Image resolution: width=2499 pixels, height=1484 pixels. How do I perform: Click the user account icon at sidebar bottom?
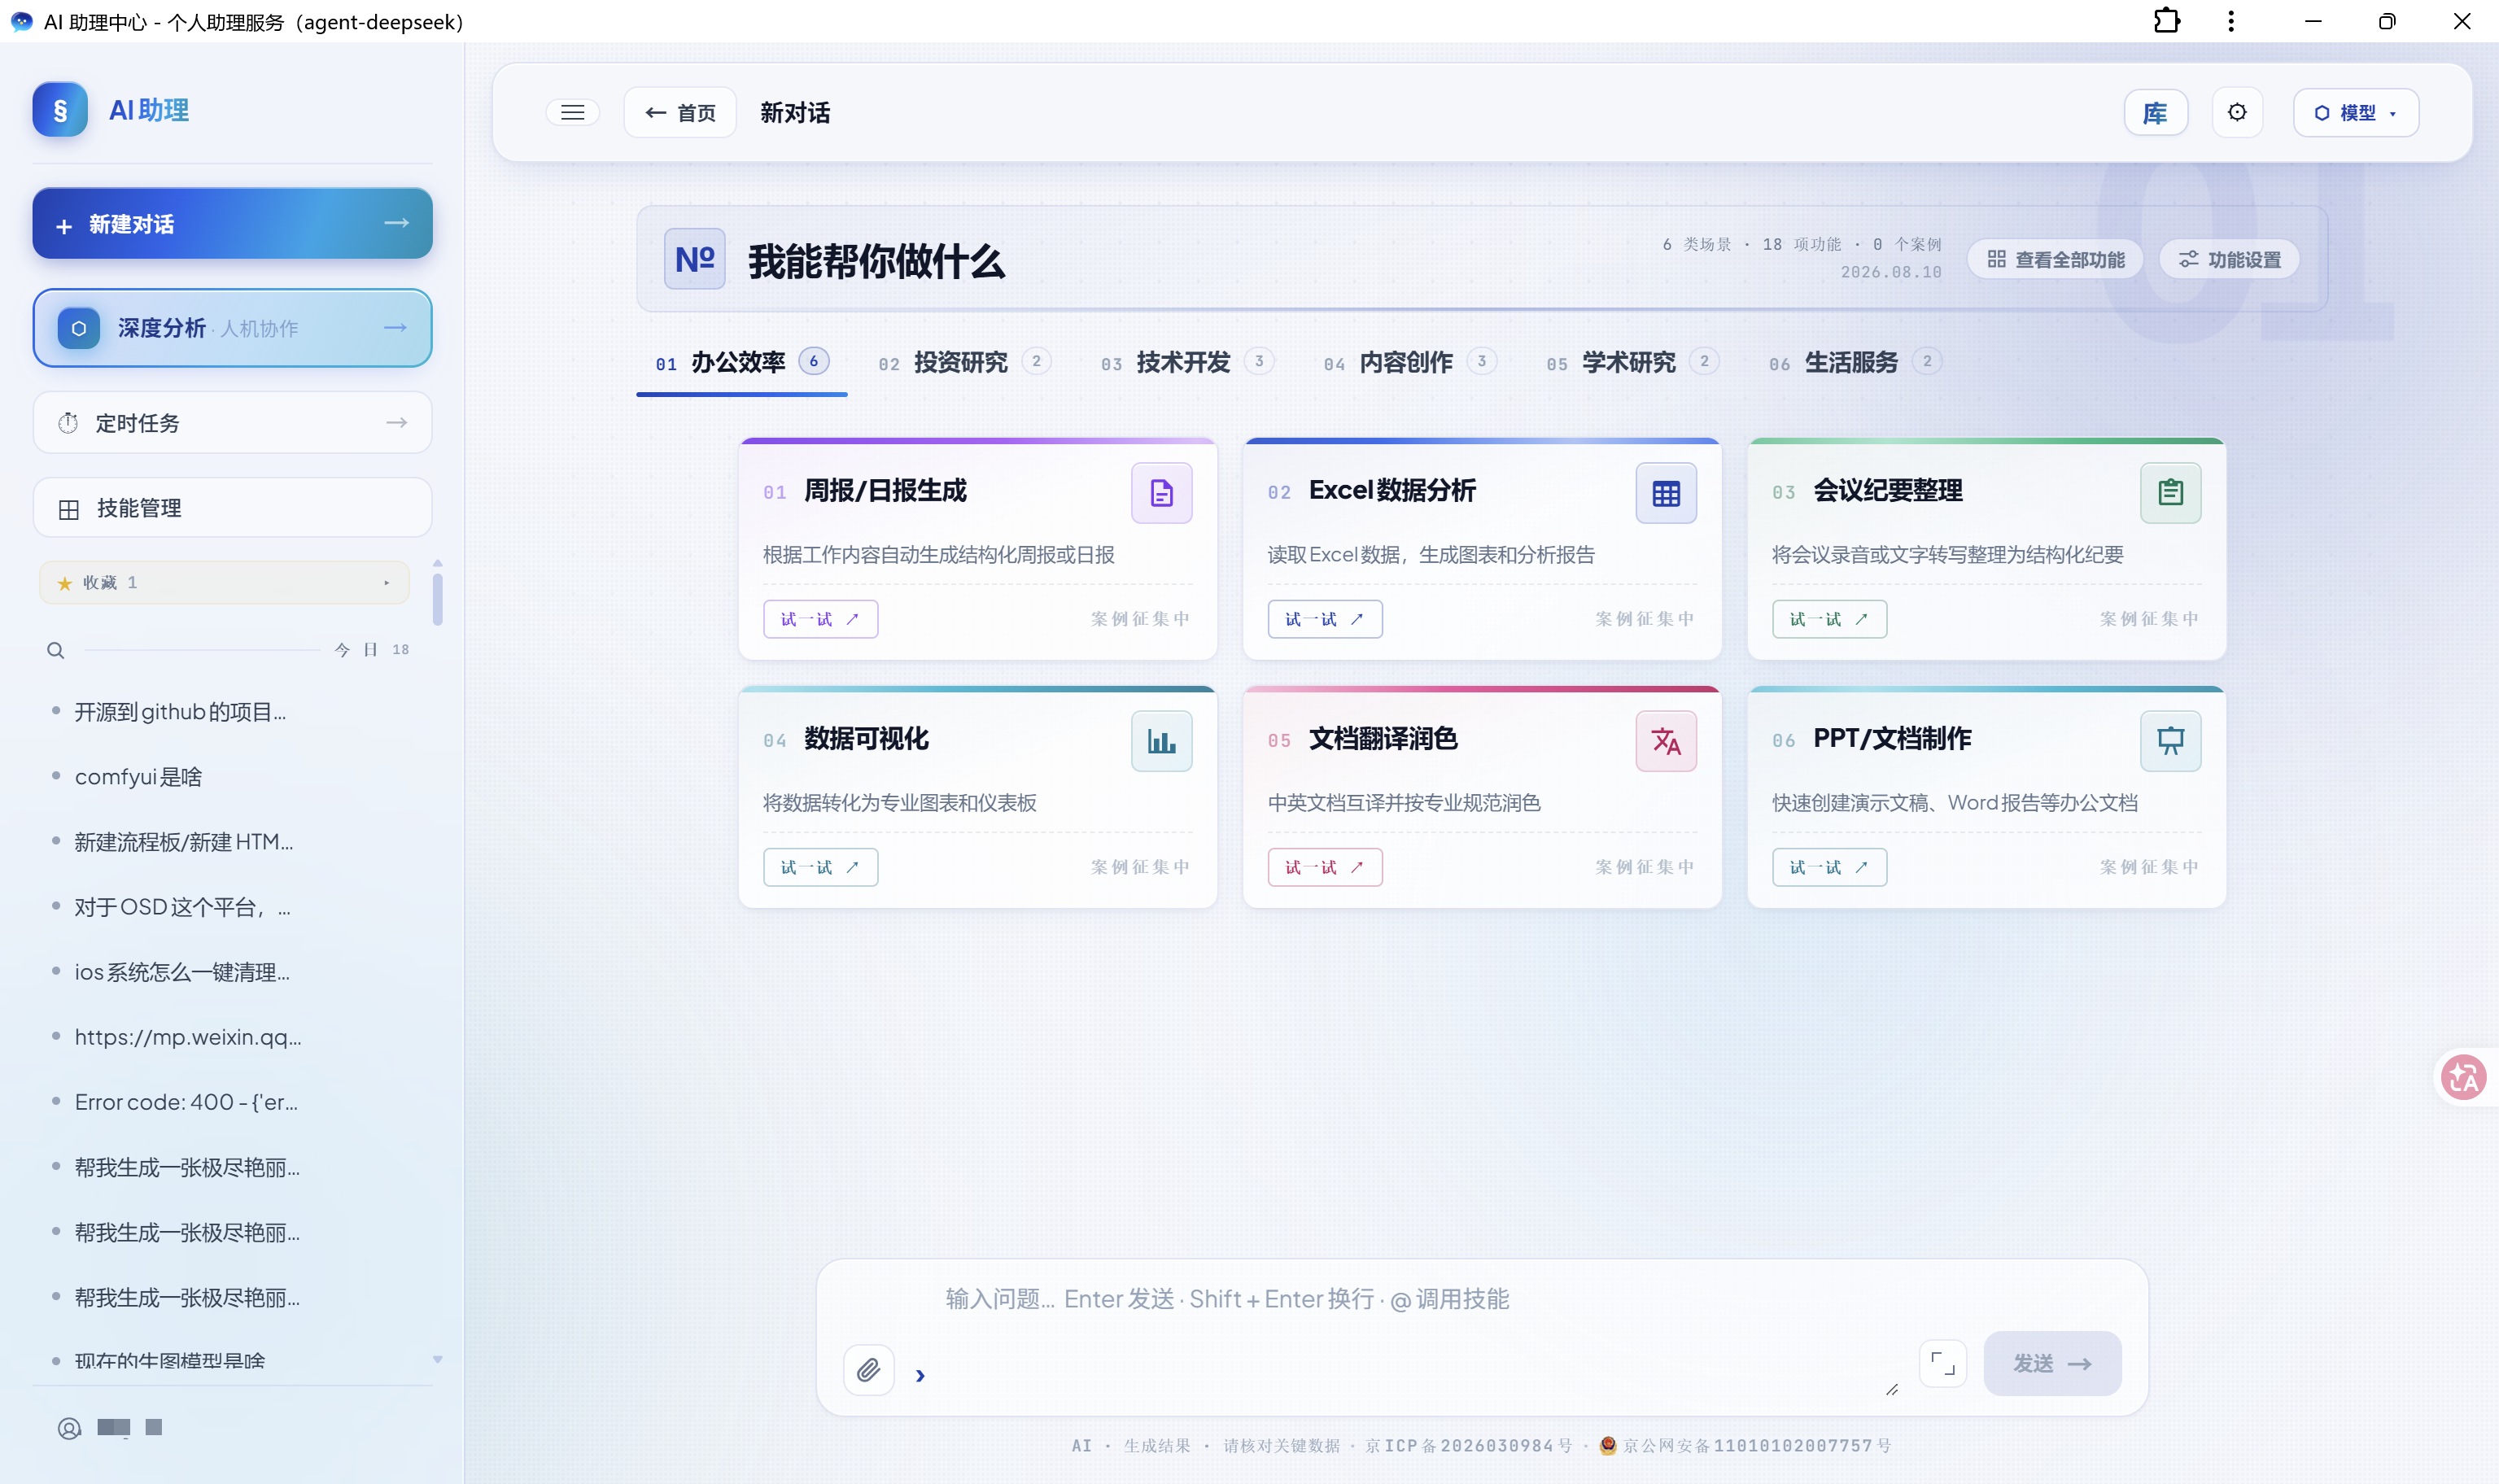(69, 1428)
